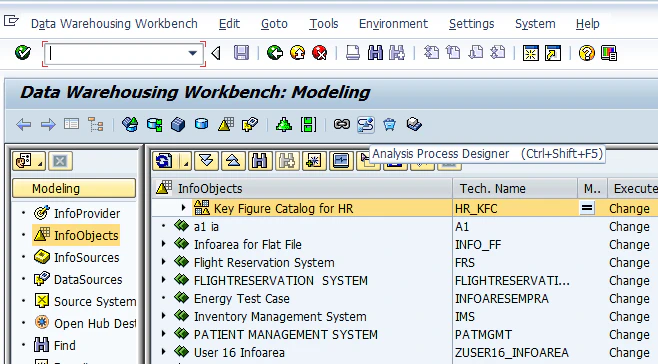This screenshot has height=364, width=658.
Task: Click the monitor icon in tree toolbar
Action: pyautogui.click(x=341, y=161)
